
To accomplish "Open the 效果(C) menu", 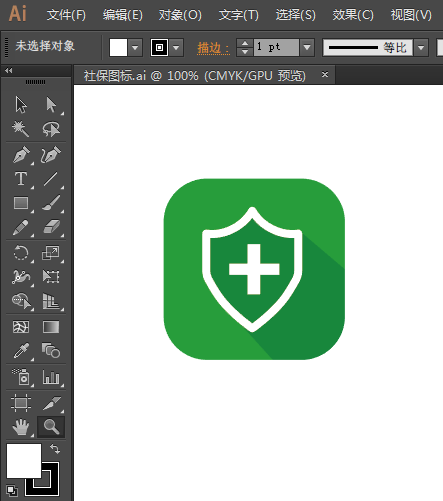I will pyautogui.click(x=353, y=15).
